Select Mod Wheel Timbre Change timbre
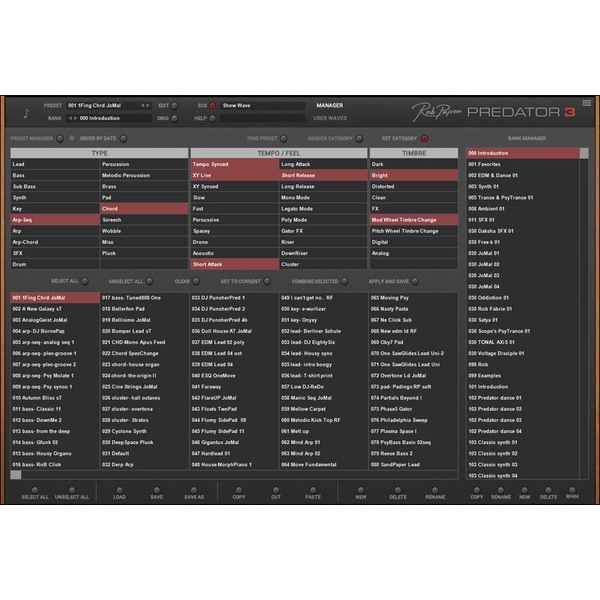600x600 pixels. (414, 220)
